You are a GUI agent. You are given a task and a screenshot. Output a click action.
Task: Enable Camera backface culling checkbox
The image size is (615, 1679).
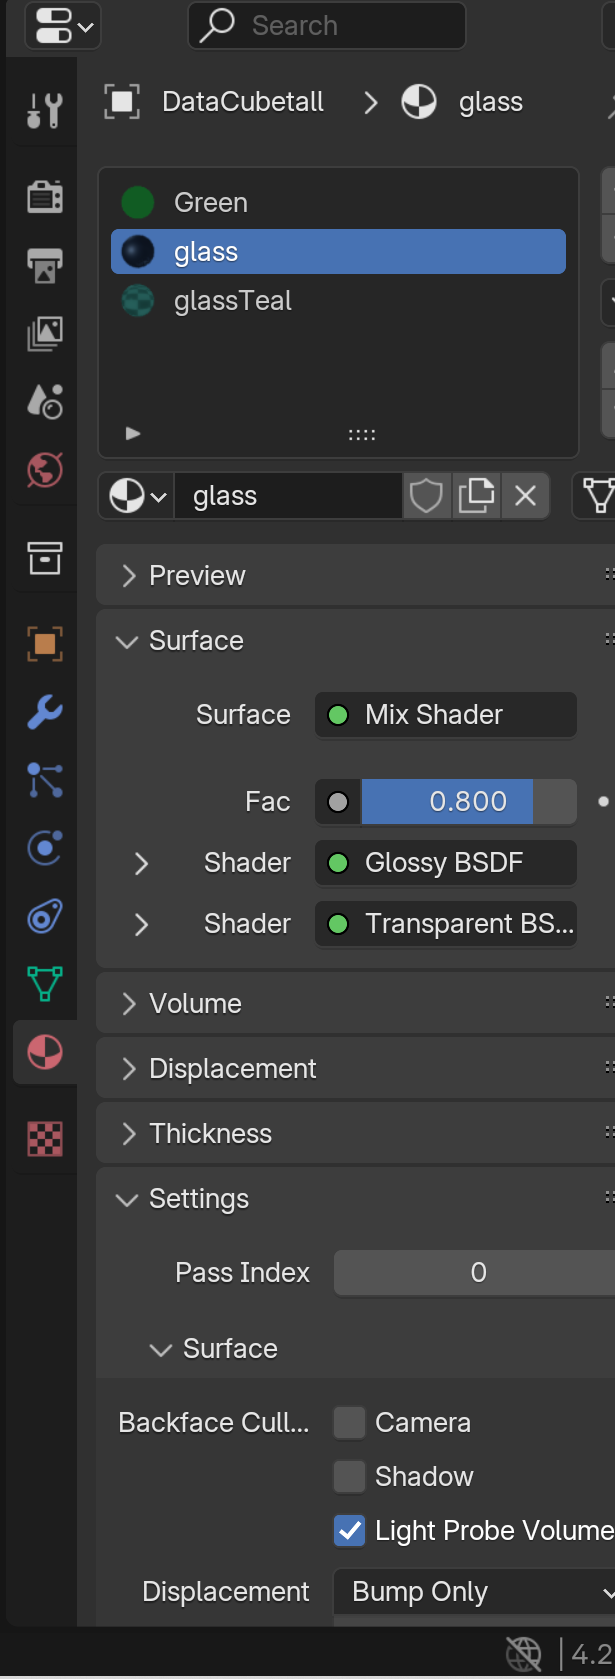[349, 1422]
